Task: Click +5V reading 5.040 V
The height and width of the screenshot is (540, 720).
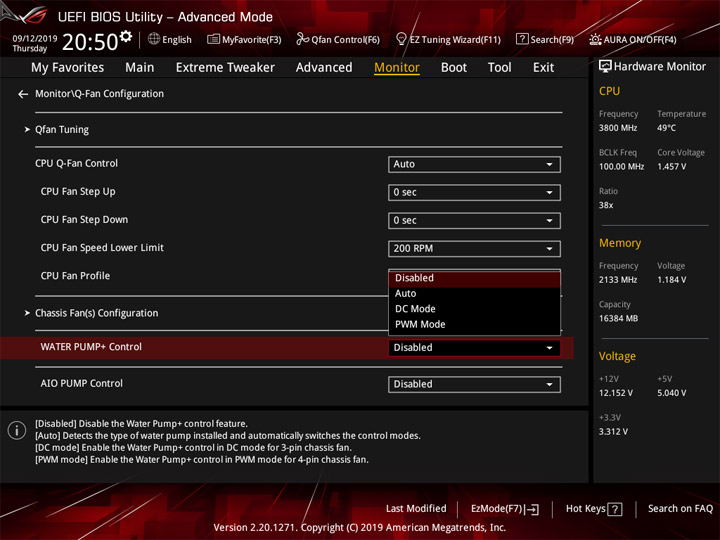Action: tap(671, 394)
